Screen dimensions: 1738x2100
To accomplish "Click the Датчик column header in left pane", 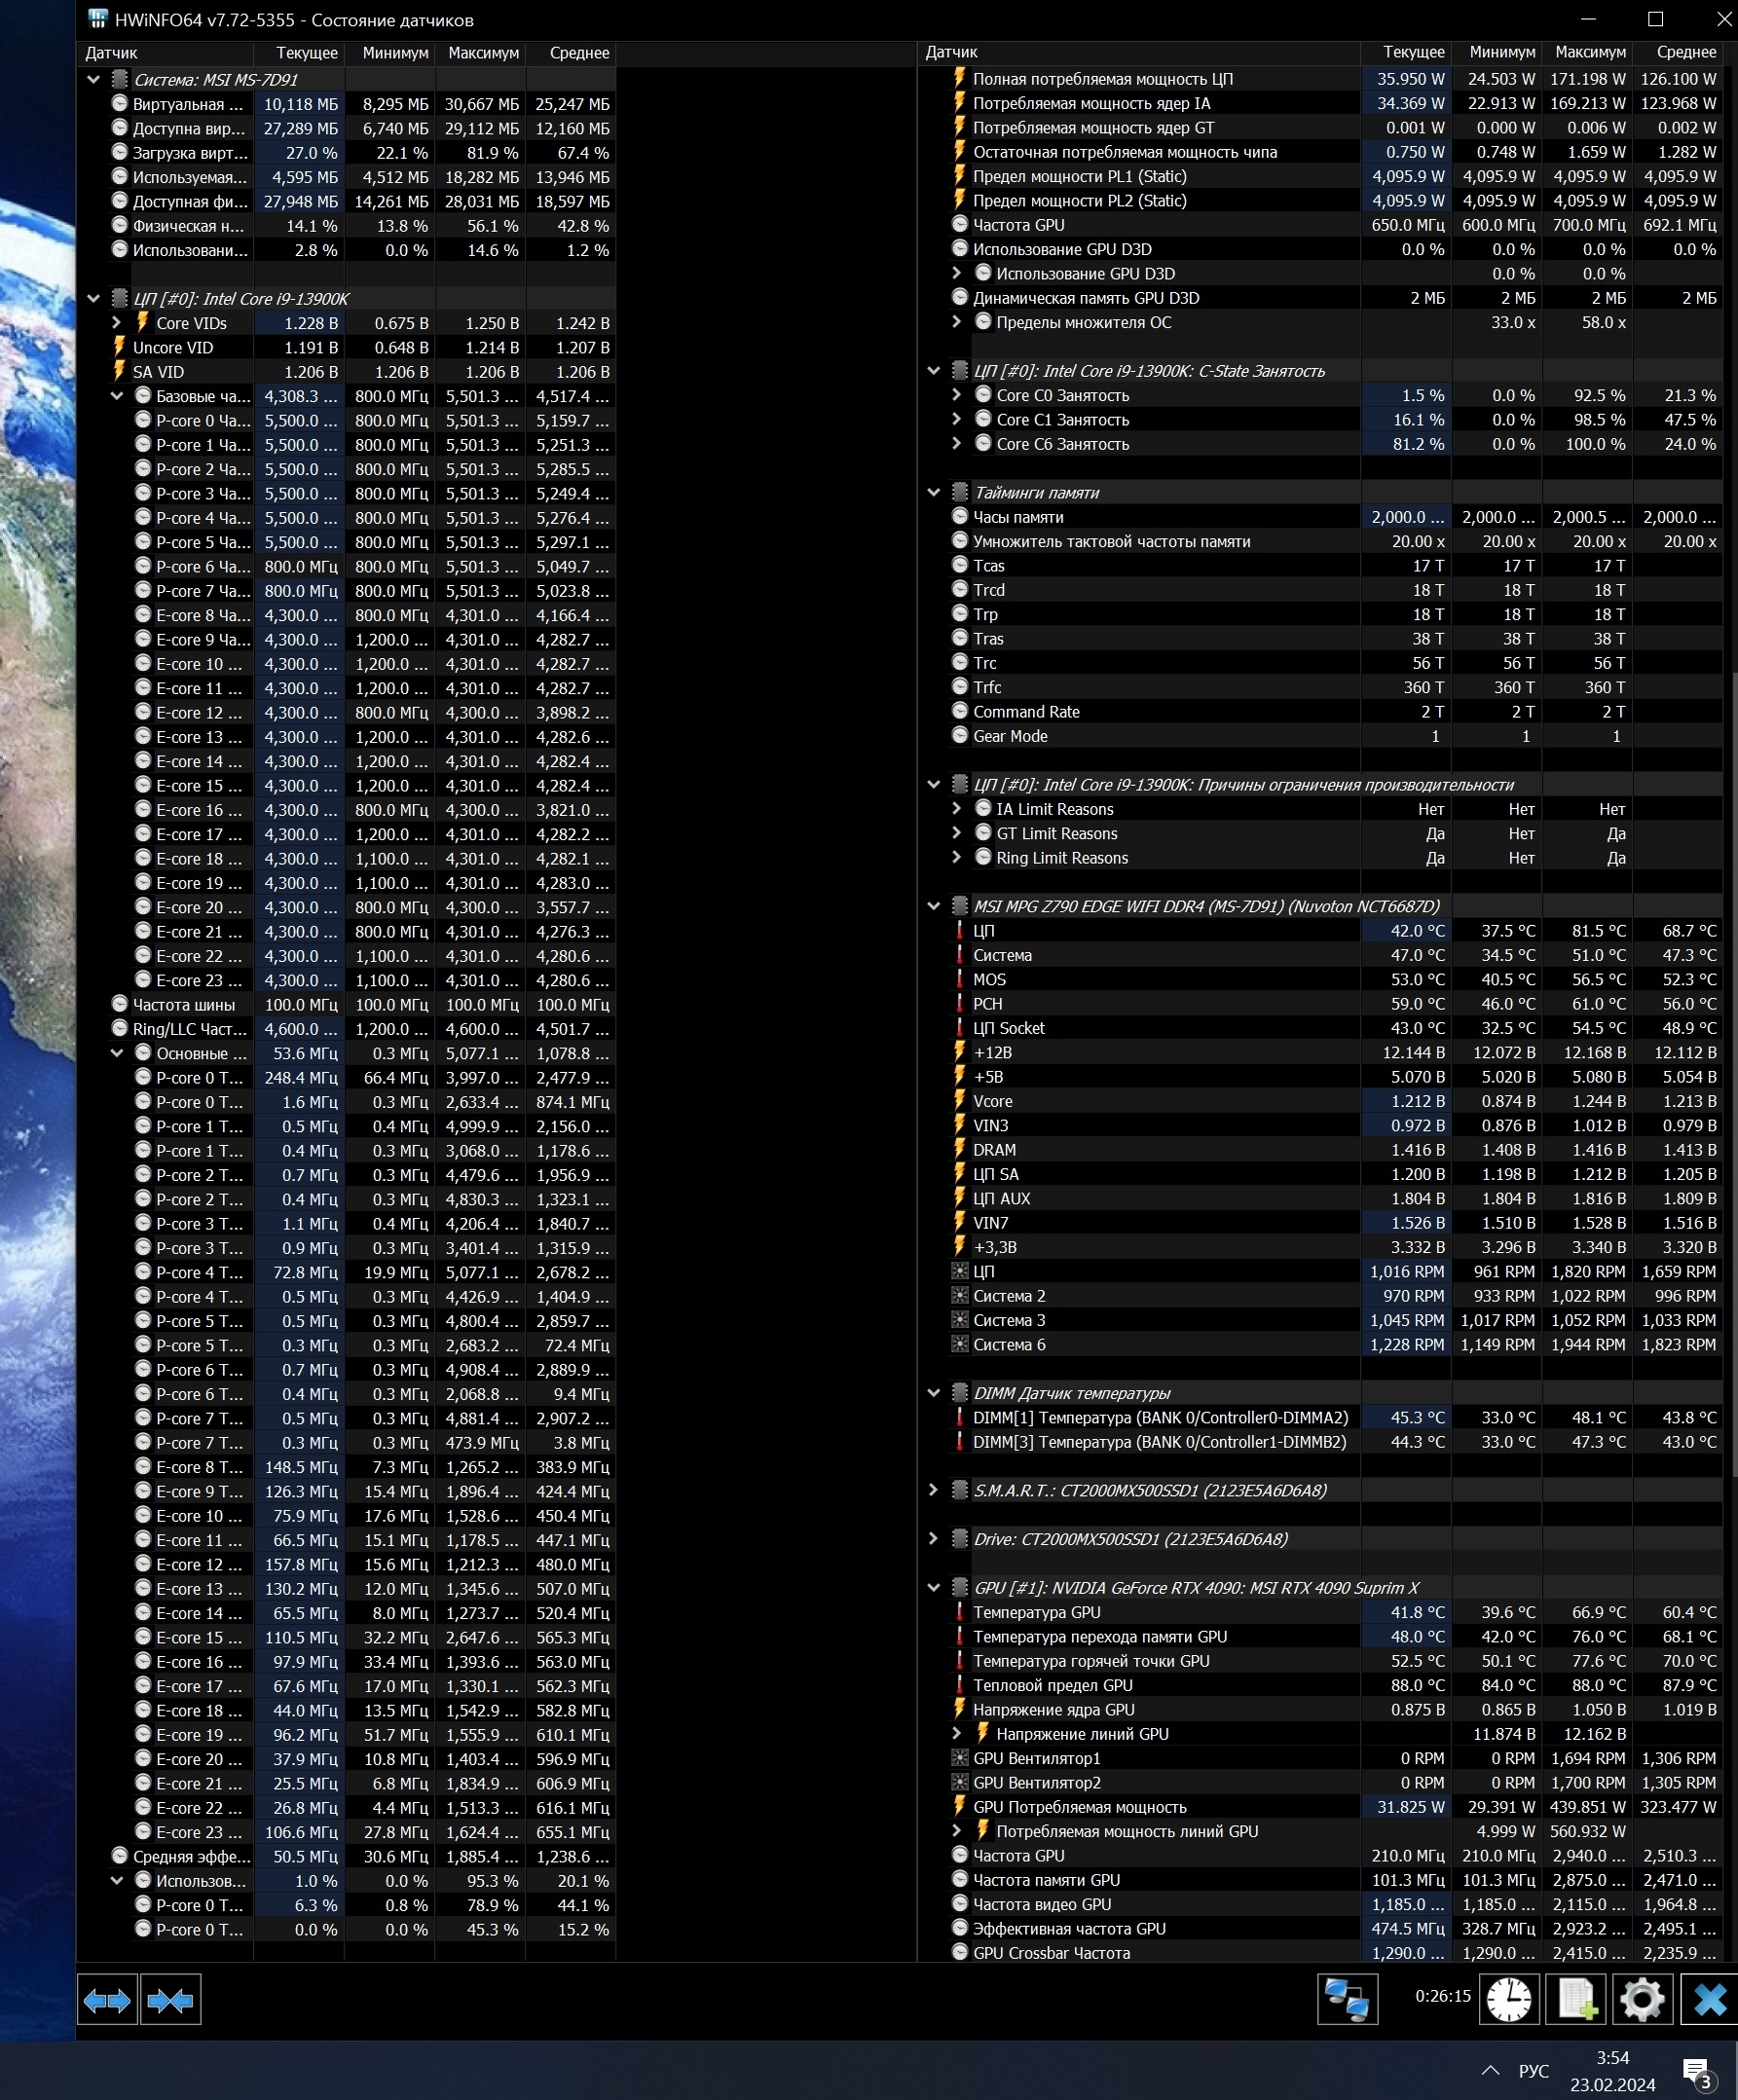I will [x=165, y=53].
